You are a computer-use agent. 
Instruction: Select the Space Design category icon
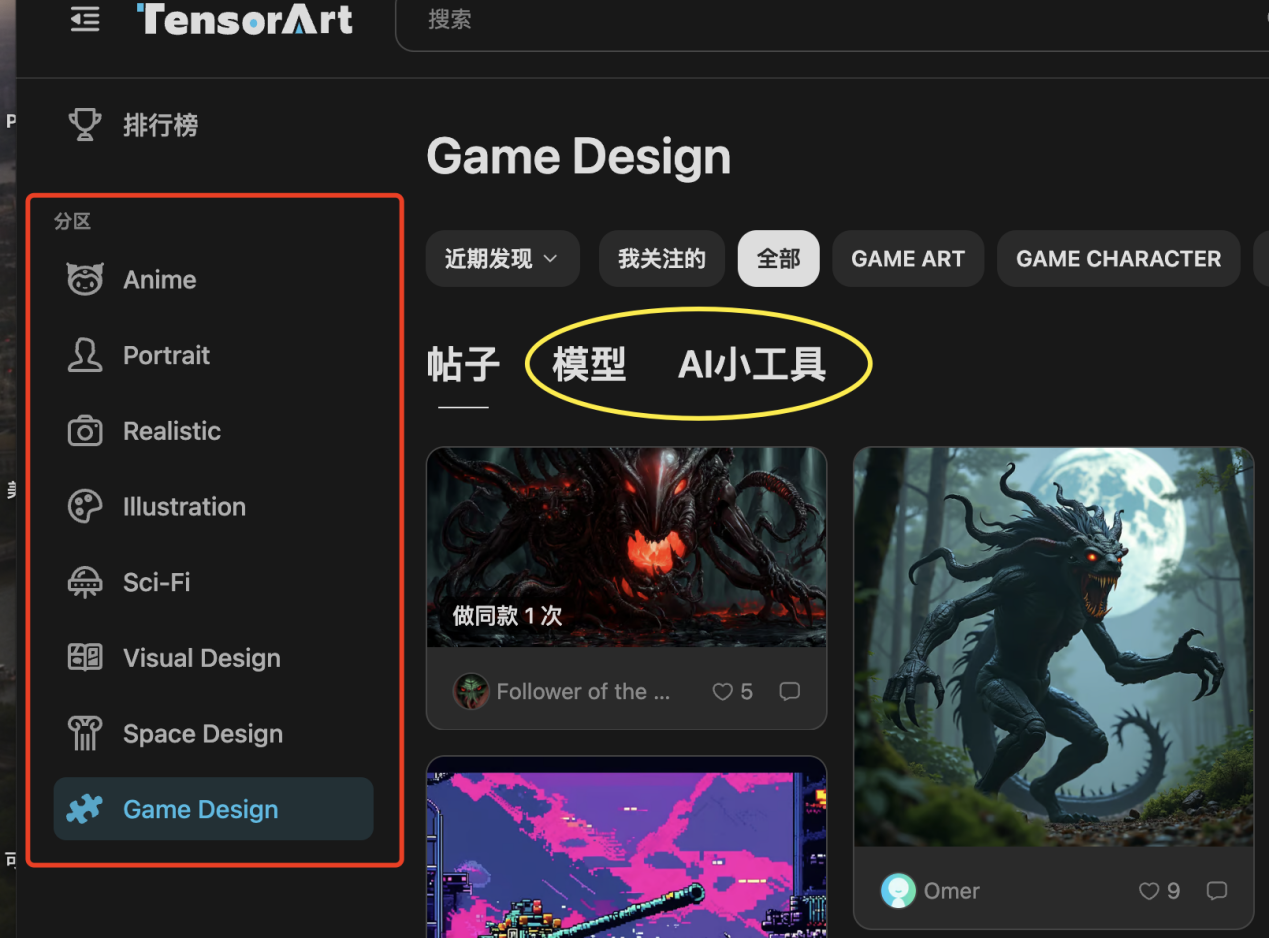[x=84, y=733]
